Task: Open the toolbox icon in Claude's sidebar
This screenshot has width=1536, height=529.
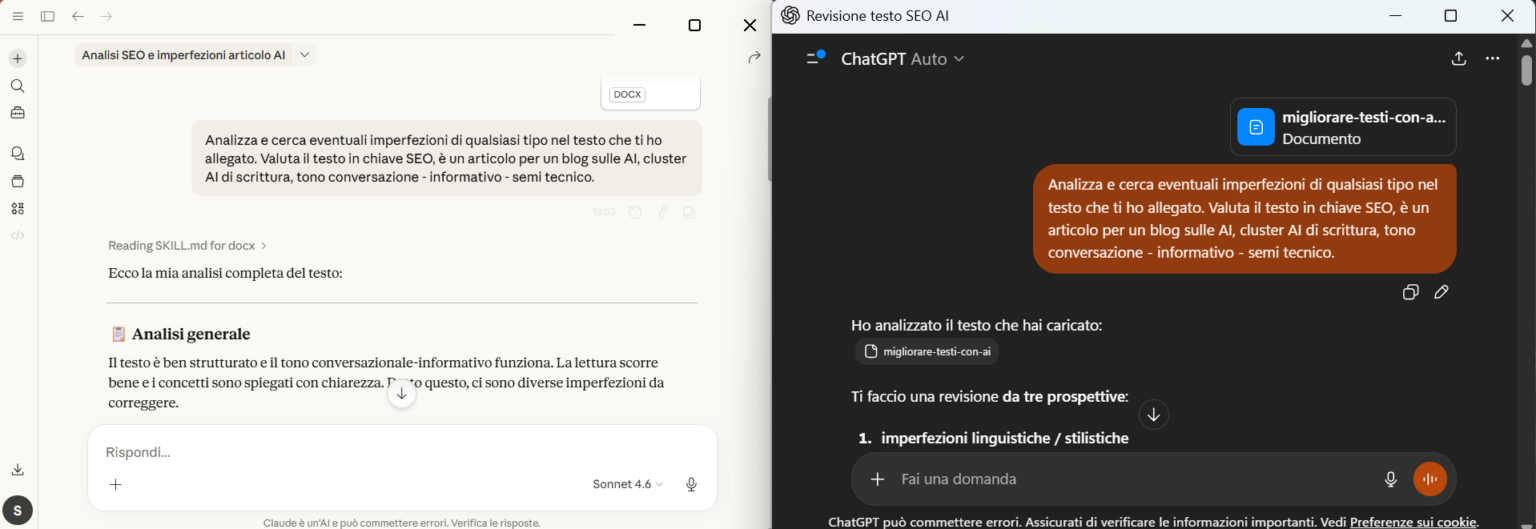Action: coord(17,113)
